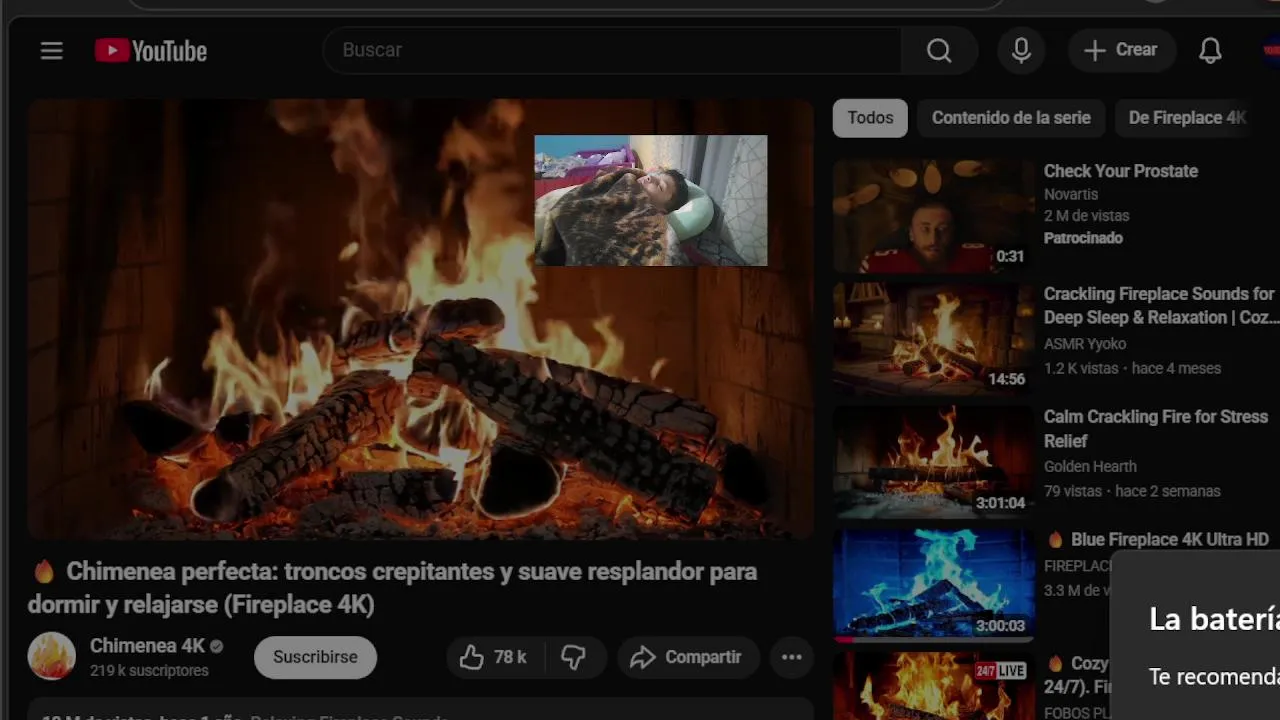Screen dimensions: 1280x720
Task: Click the Patrocinado label
Action: (x=1083, y=238)
